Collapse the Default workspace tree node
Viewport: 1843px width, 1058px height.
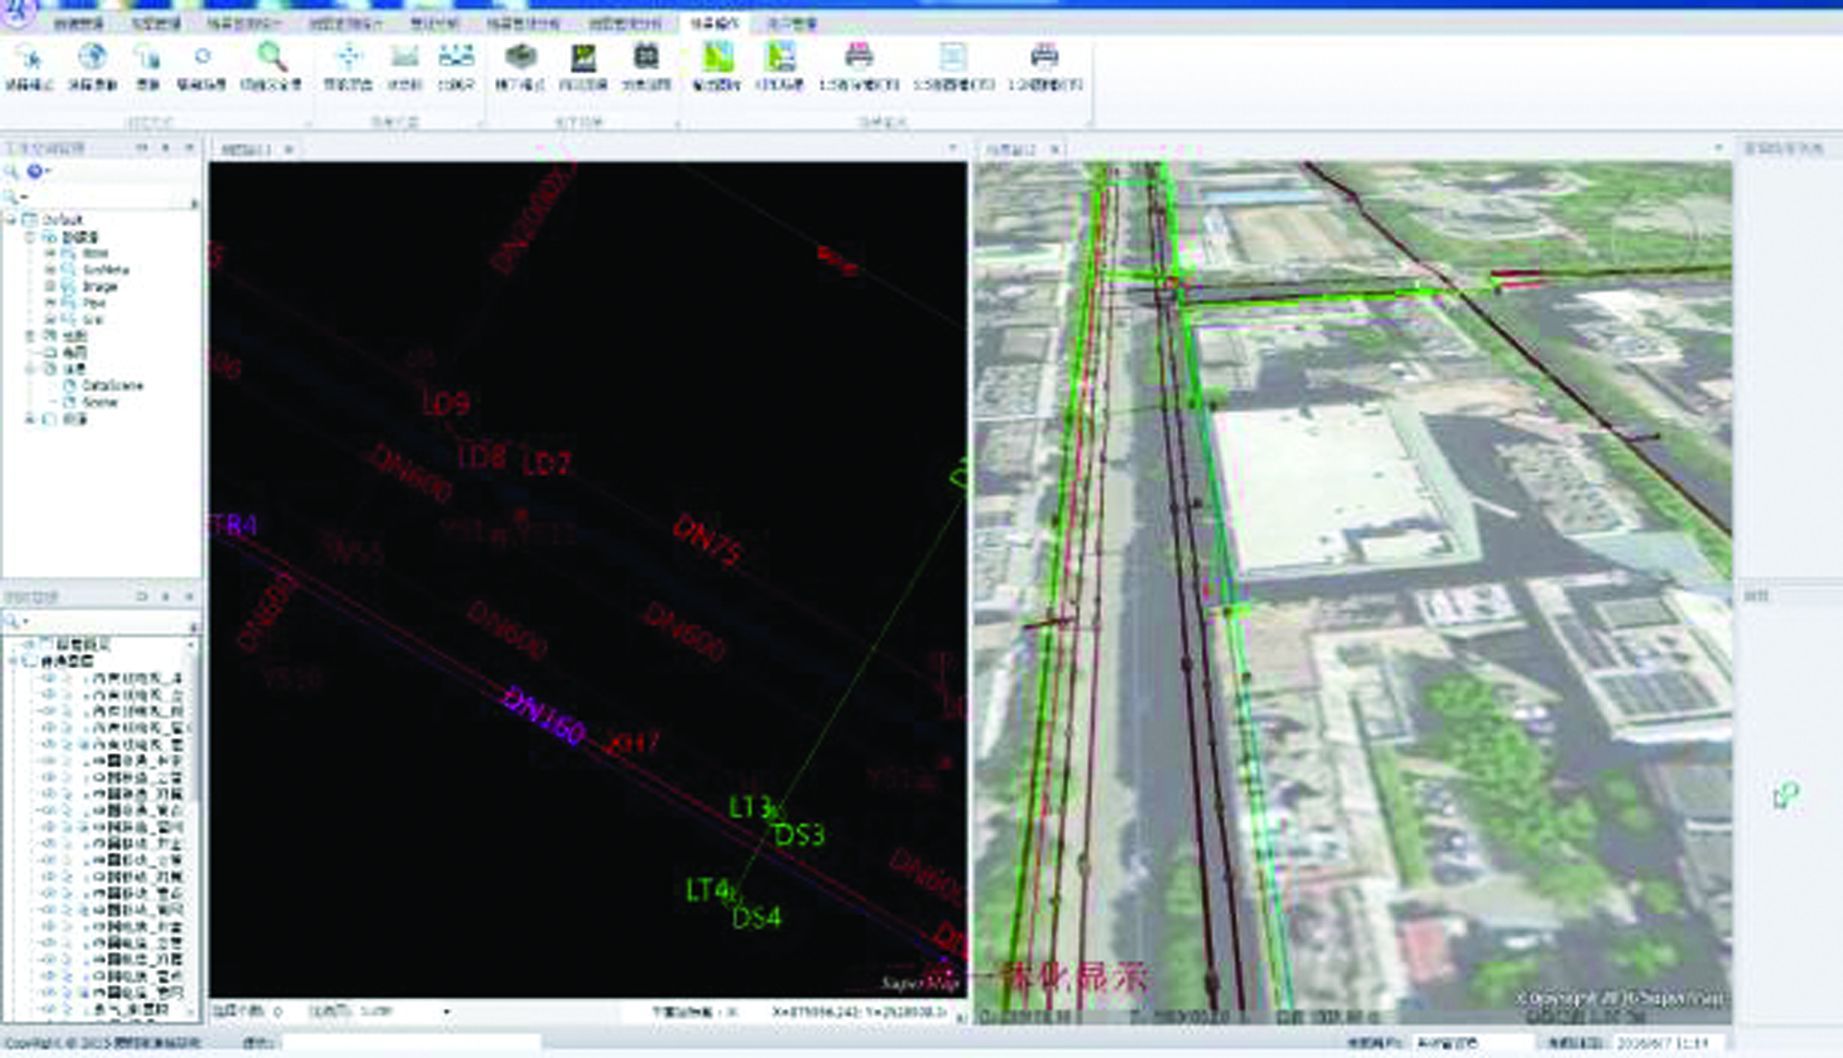coord(11,220)
